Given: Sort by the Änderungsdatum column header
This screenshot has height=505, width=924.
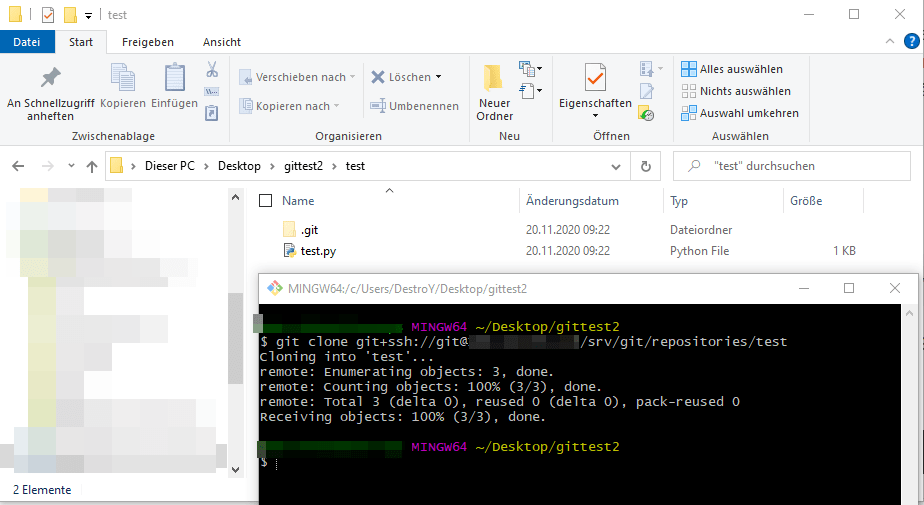Looking at the screenshot, I should (572, 201).
